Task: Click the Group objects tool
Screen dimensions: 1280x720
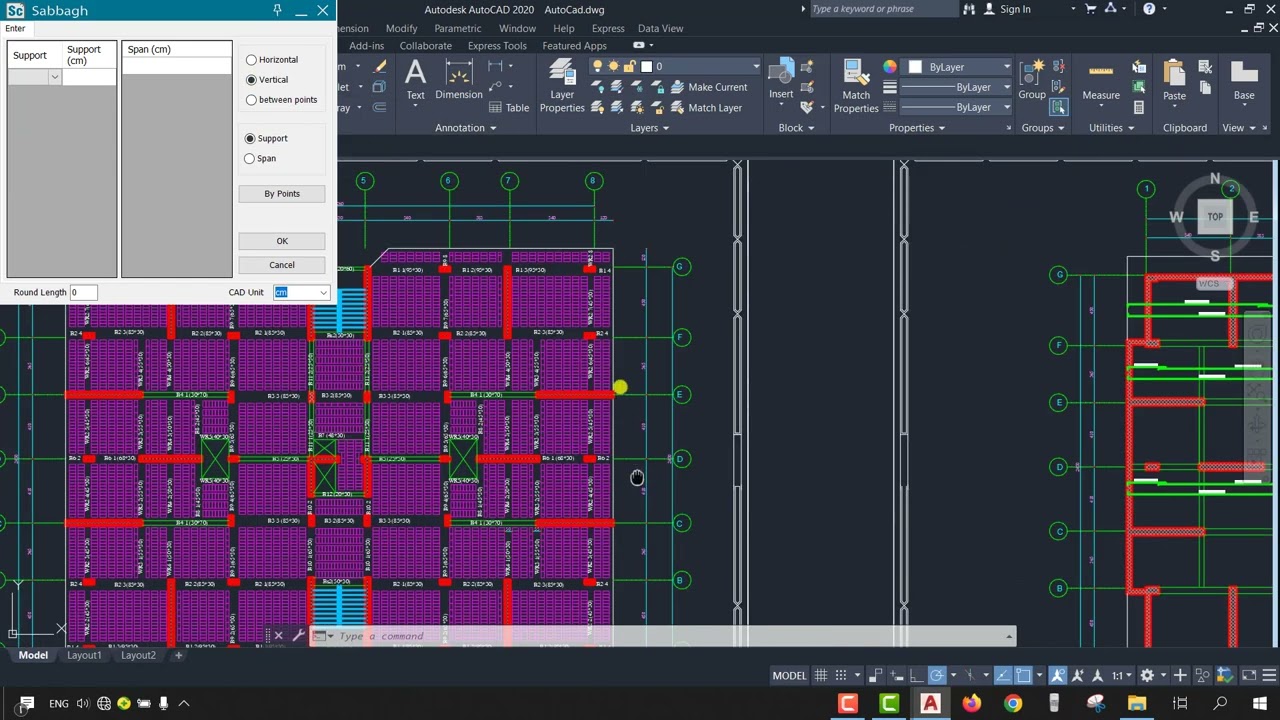Action: pyautogui.click(x=1032, y=80)
